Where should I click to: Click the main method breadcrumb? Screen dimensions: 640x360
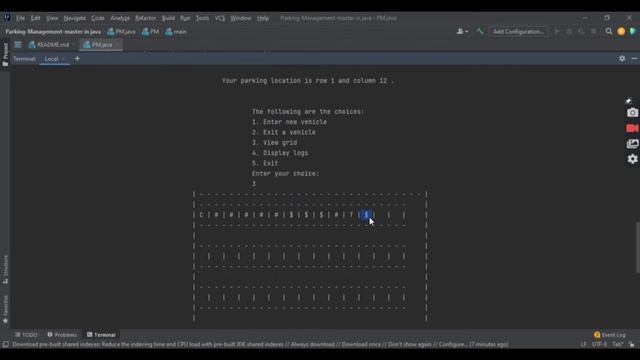[176, 31]
